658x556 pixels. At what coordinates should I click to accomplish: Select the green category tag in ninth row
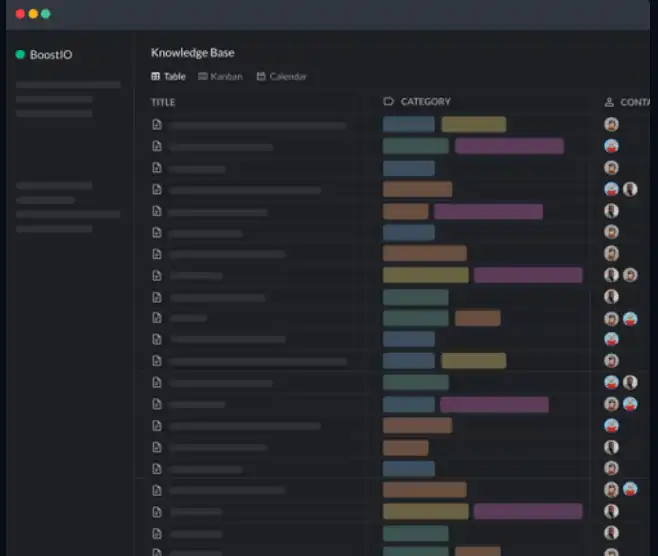[x=415, y=297]
